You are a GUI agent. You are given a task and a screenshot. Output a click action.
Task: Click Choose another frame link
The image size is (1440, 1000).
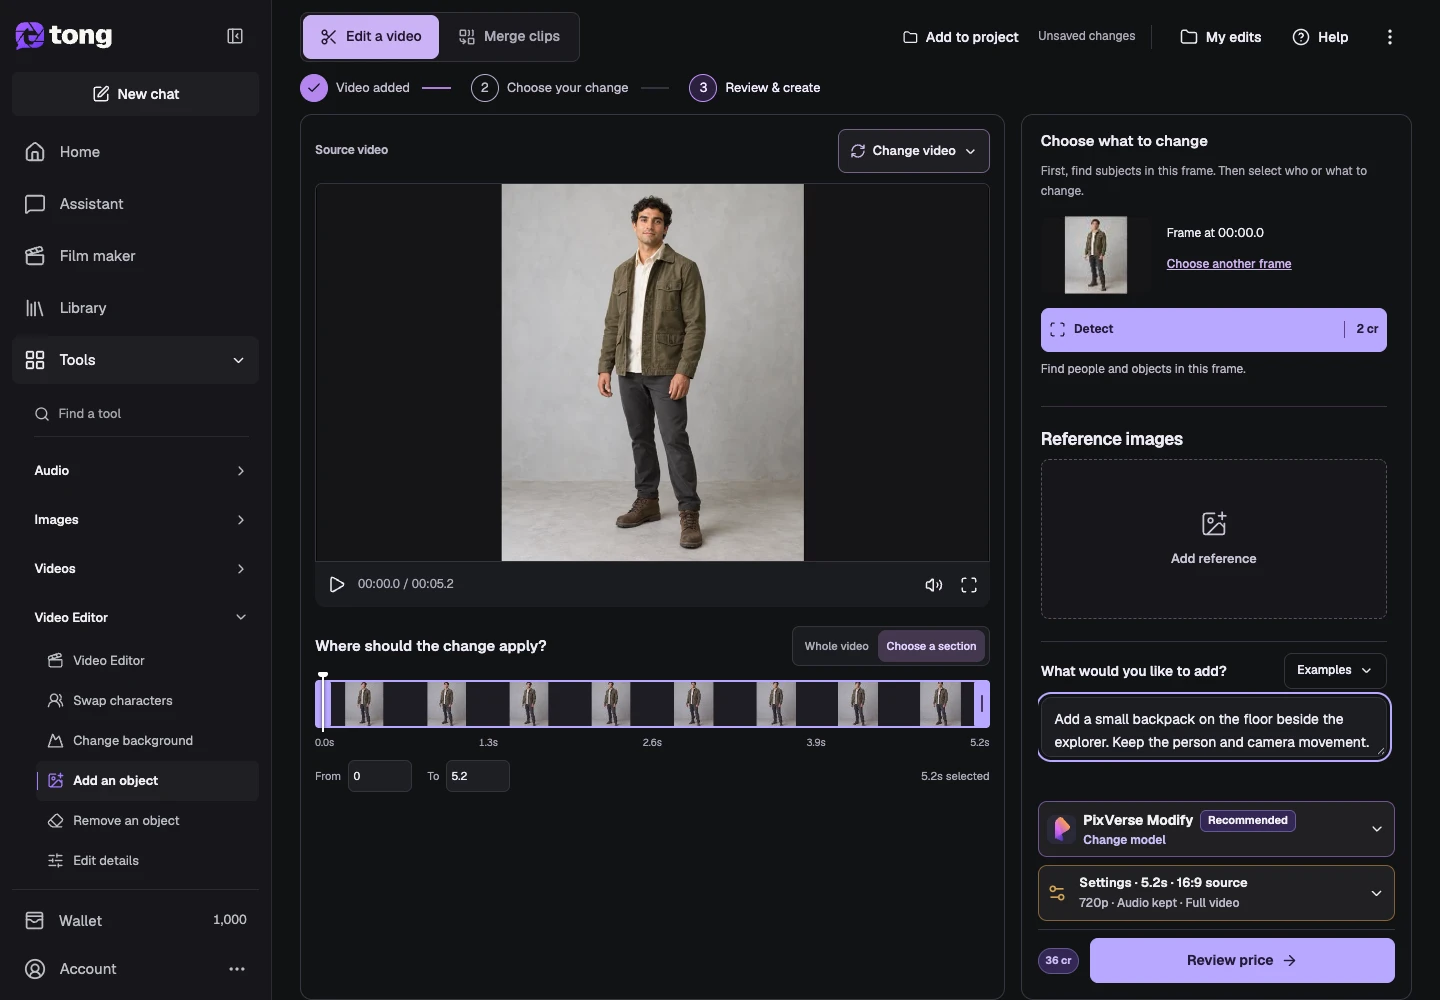[x=1229, y=264]
